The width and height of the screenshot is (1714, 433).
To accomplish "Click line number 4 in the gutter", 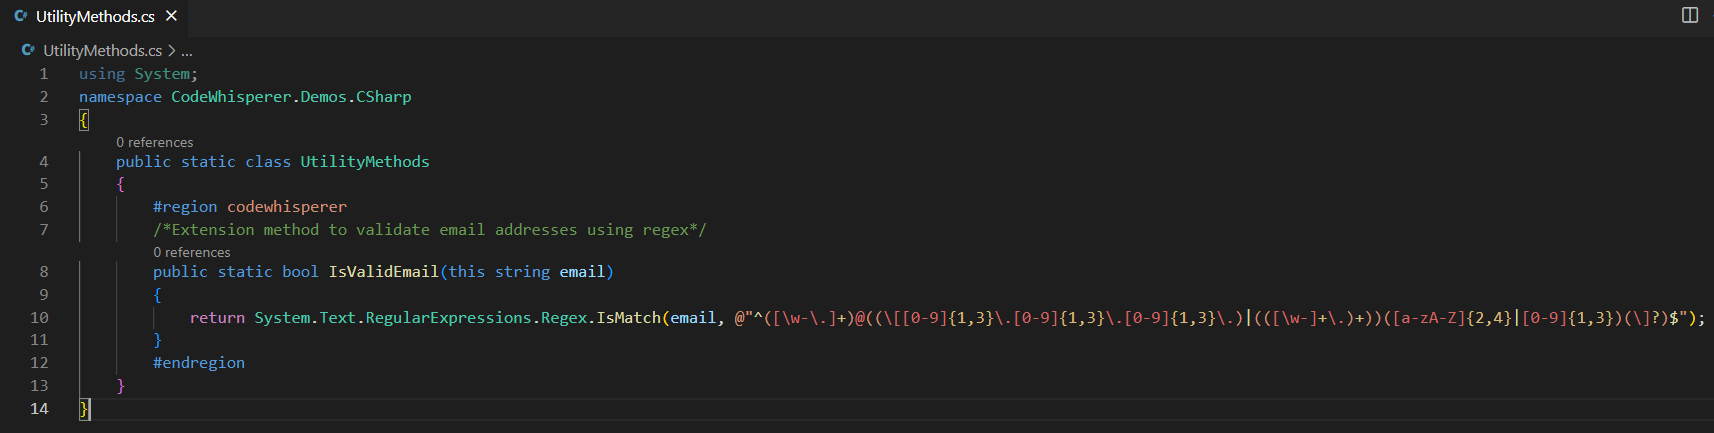I will [43, 161].
